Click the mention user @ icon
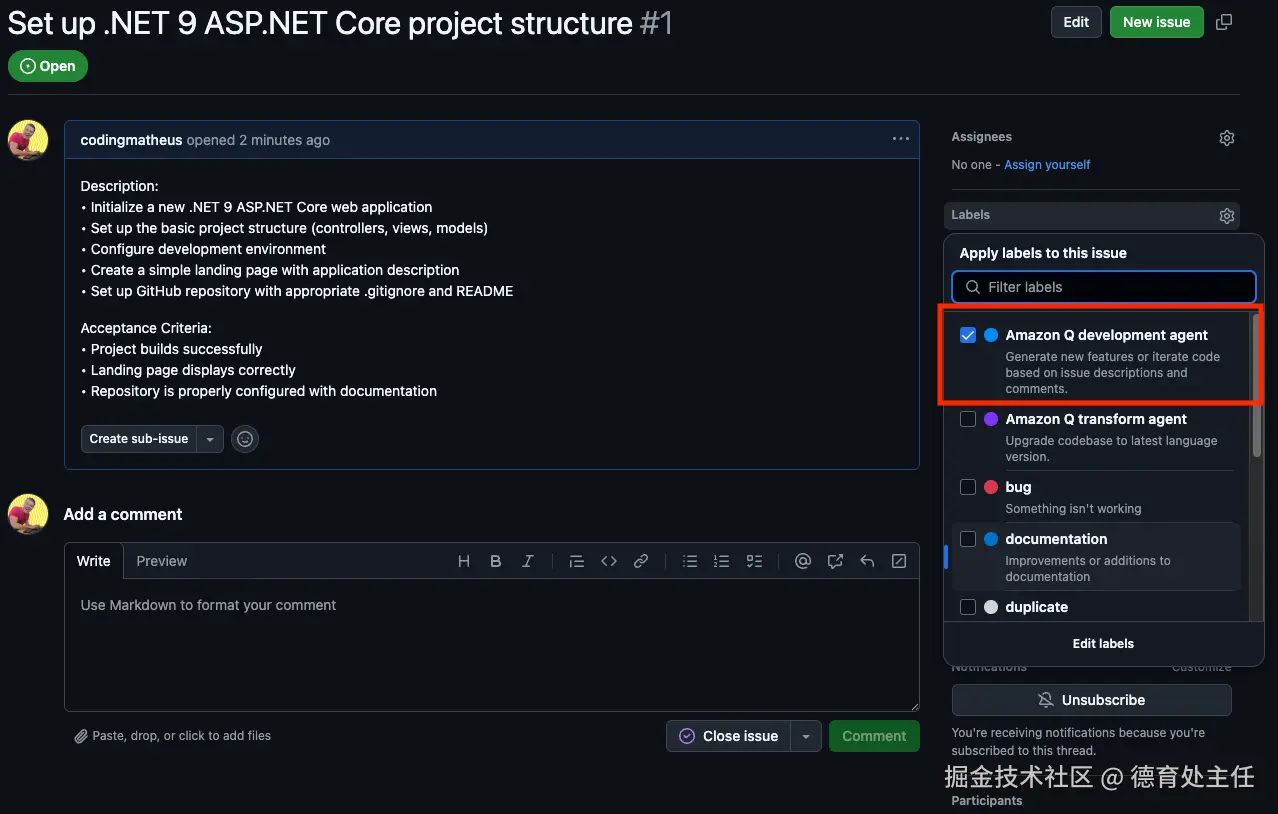Viewport: 1278px width, 814px height. 802,561
